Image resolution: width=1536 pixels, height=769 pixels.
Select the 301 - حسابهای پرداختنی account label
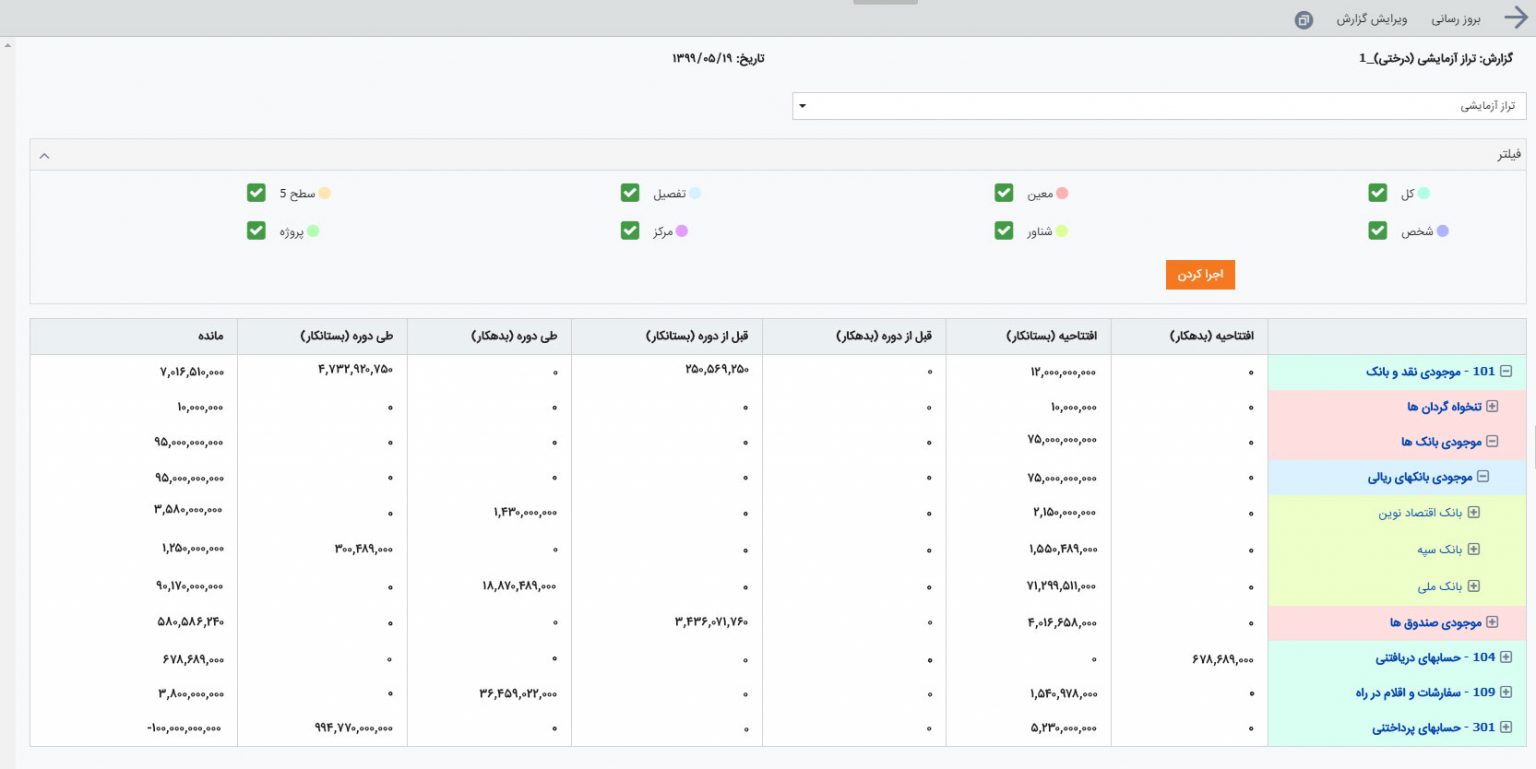tap(1433, 727)
